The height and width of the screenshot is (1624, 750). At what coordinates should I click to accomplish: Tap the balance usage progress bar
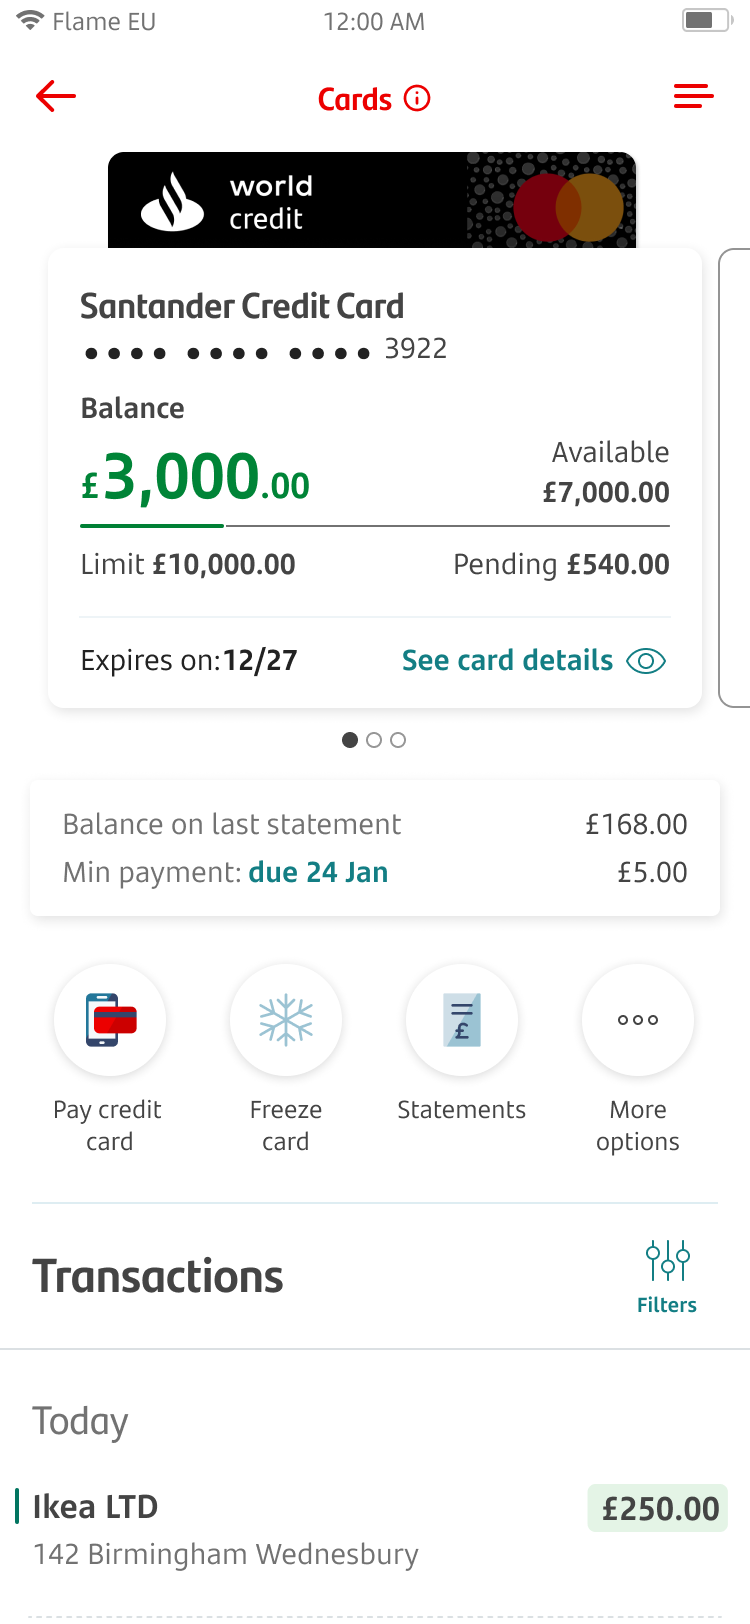(375, 525)
